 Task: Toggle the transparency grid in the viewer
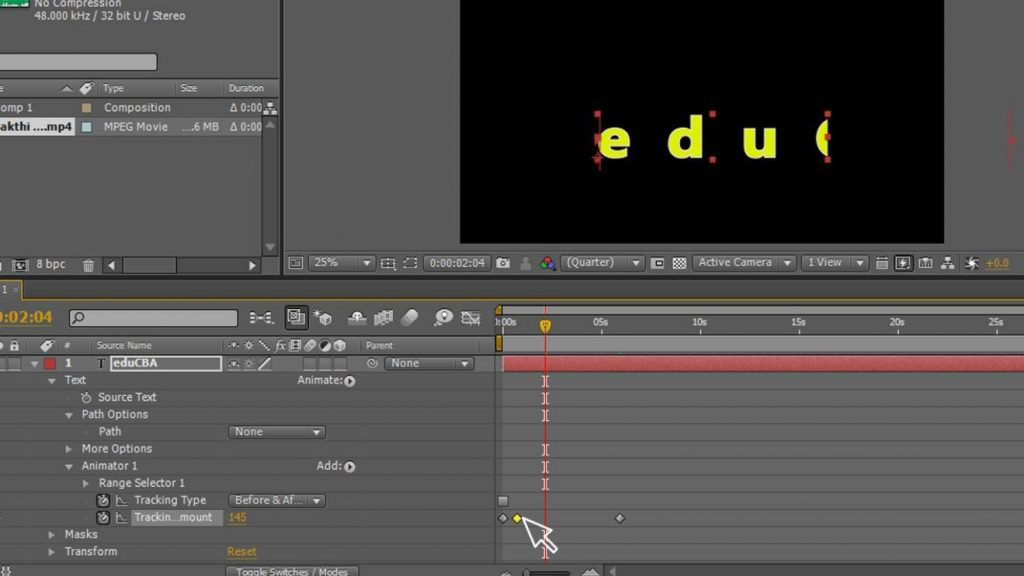pyautogui.click(x=681, y=262)
